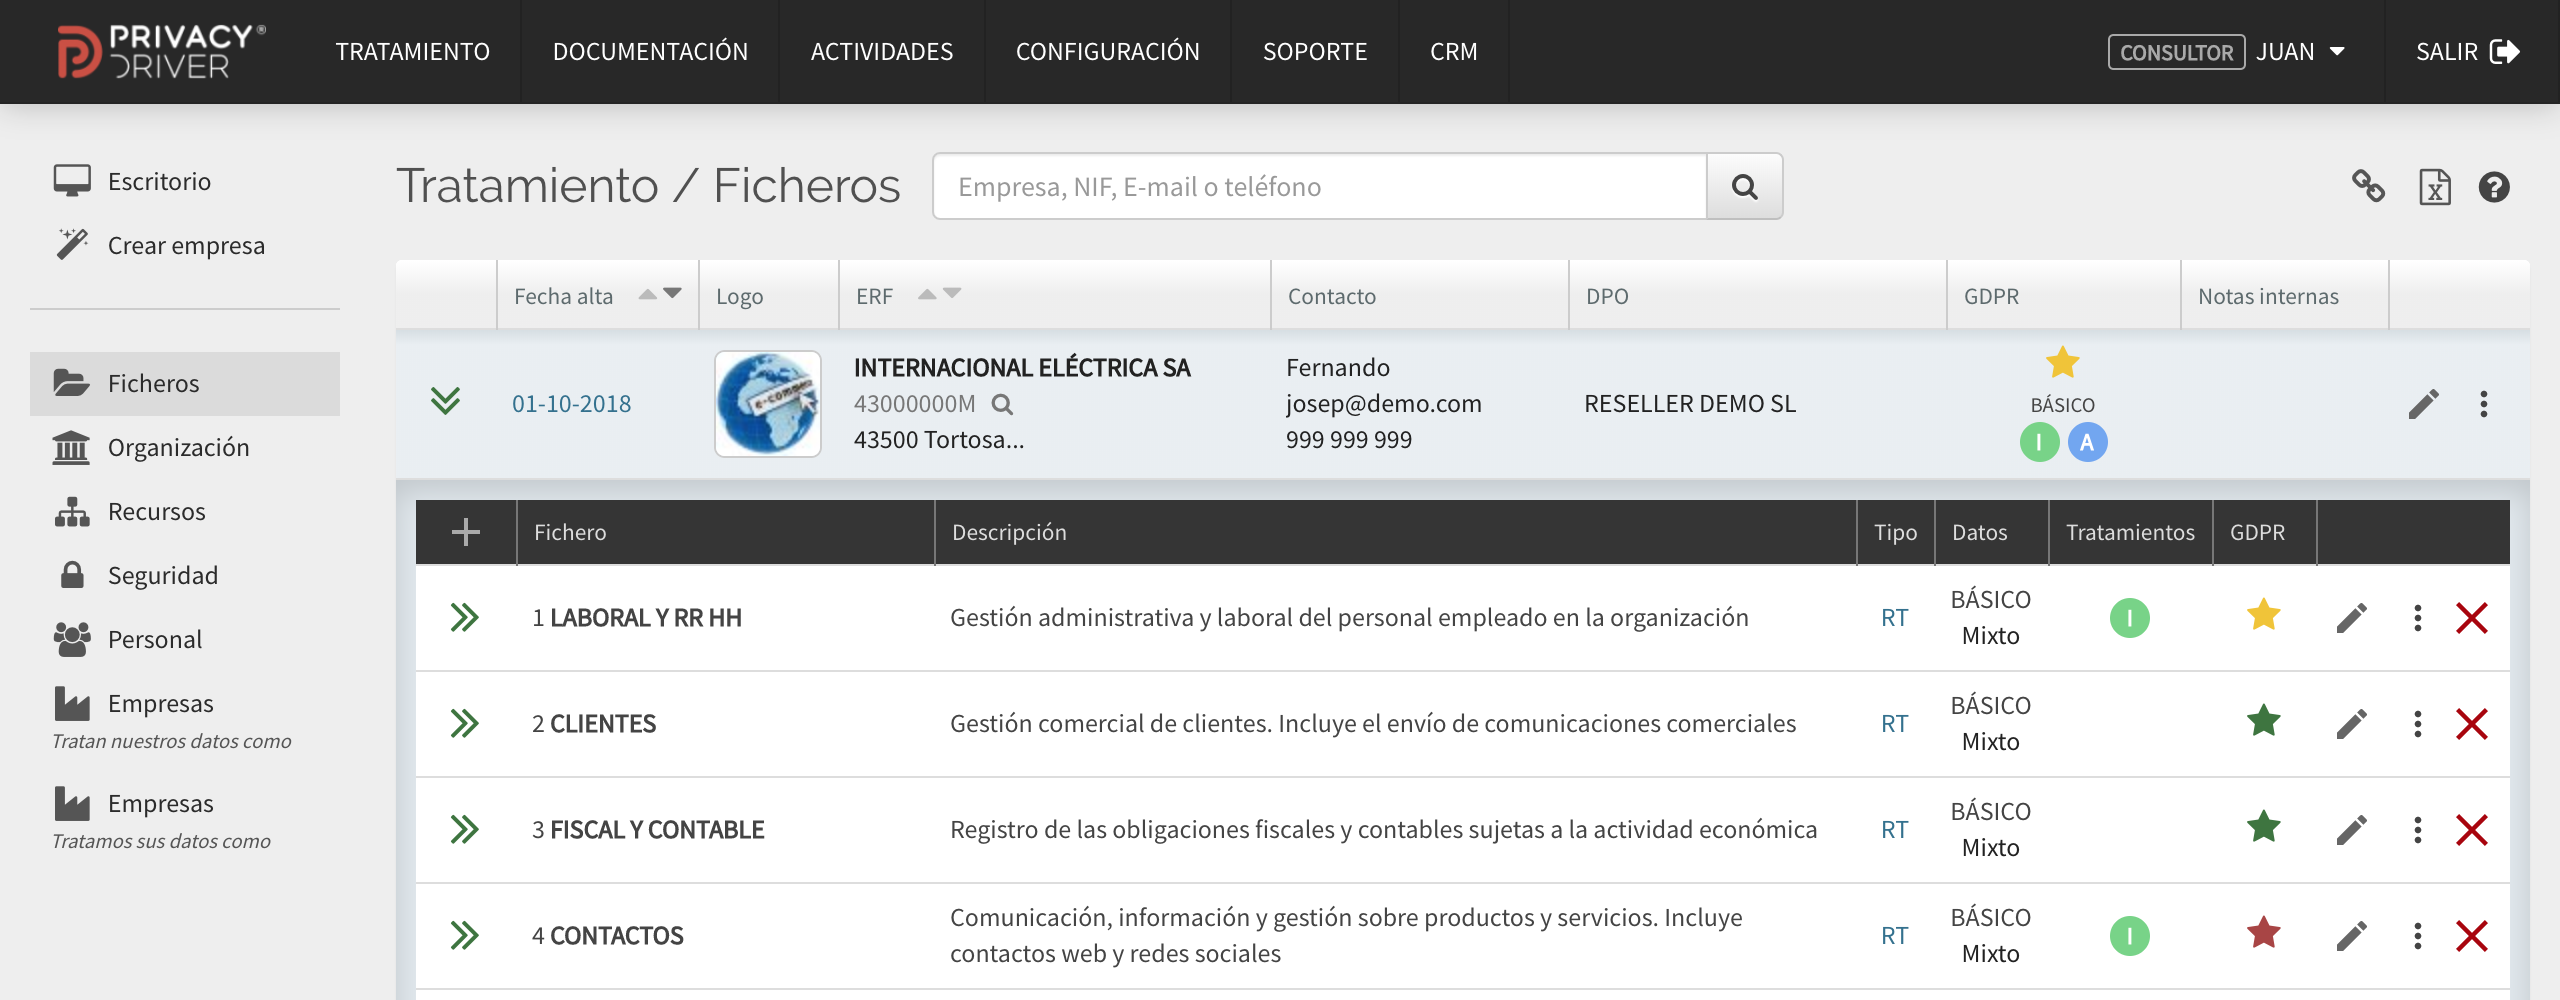Click Crear empresa in sidebar
This screenshot has width=2560, height=1000.
point(185,245)
